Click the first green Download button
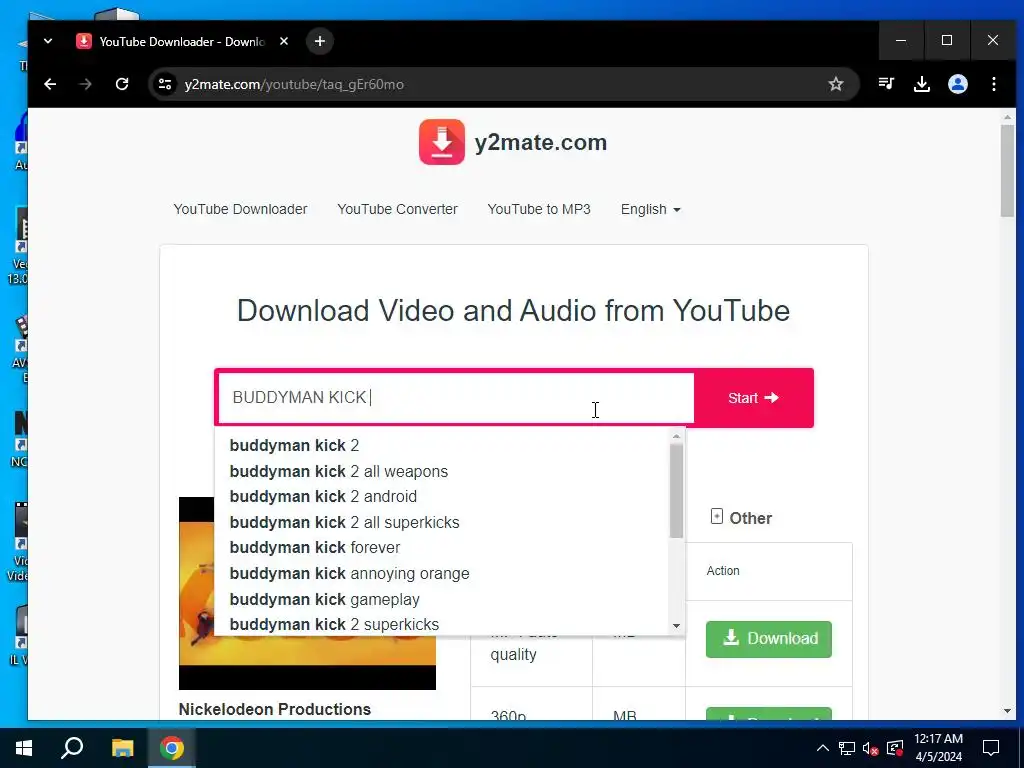The width and height of the screenshot is (1024, 768). 769,639
